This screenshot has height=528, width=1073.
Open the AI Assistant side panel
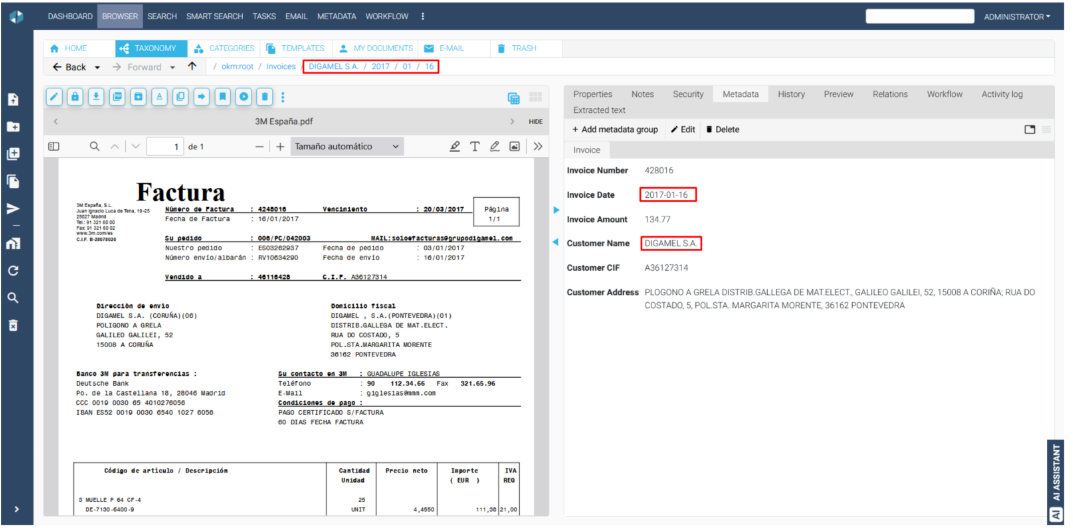(x=1055, y=480)
